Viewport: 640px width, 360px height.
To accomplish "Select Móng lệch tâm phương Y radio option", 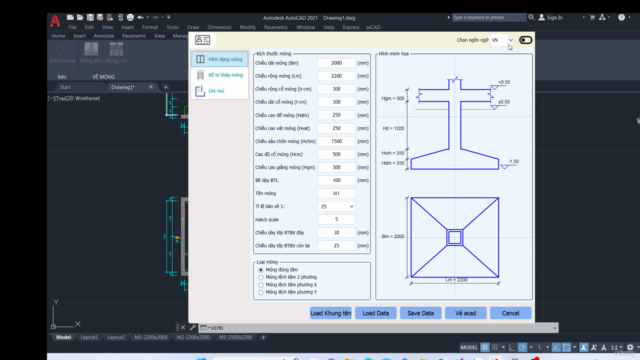I will (261, 292).
